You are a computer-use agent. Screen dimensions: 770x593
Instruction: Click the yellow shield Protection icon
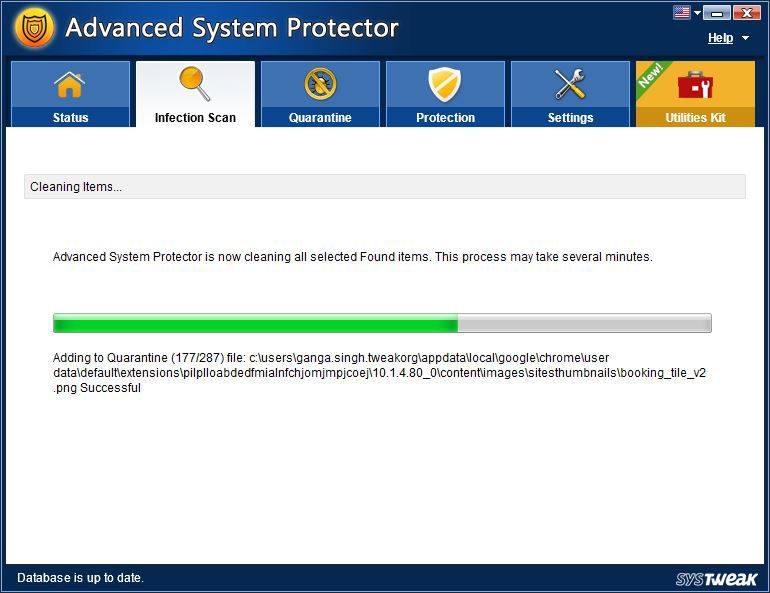pyautogui.click(x=445, y=85)
